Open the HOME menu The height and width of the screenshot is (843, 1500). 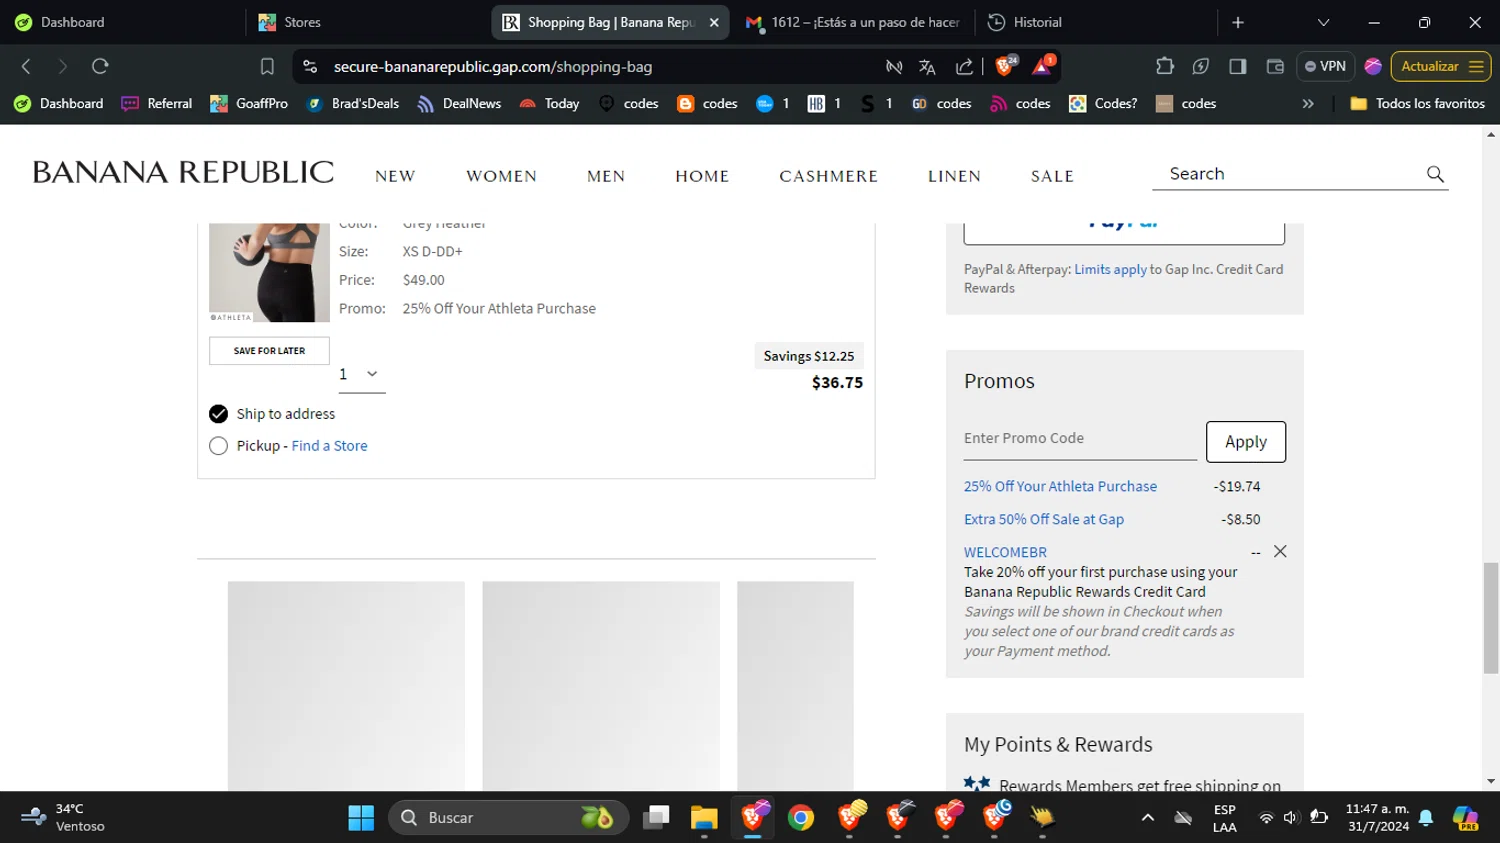coord(702,176)
